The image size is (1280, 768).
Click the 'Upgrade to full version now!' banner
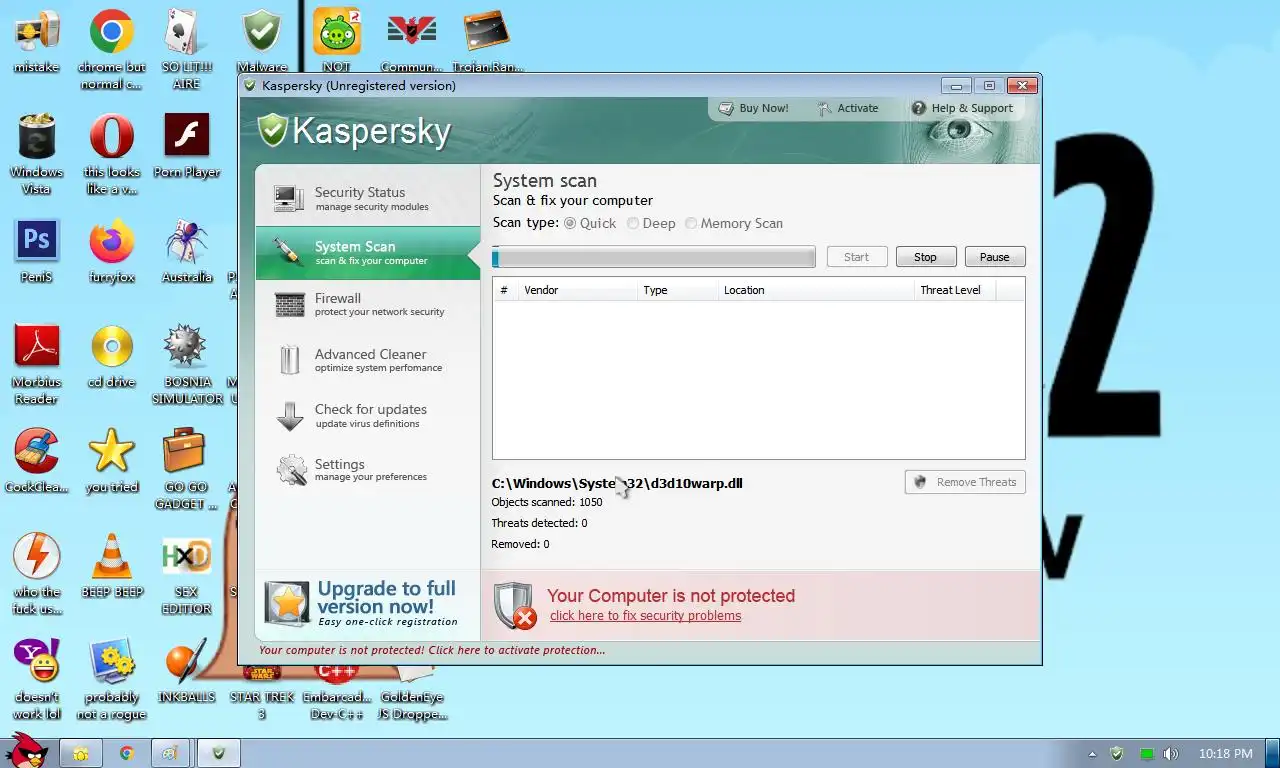pyautogui.click(x=362, y=604)
